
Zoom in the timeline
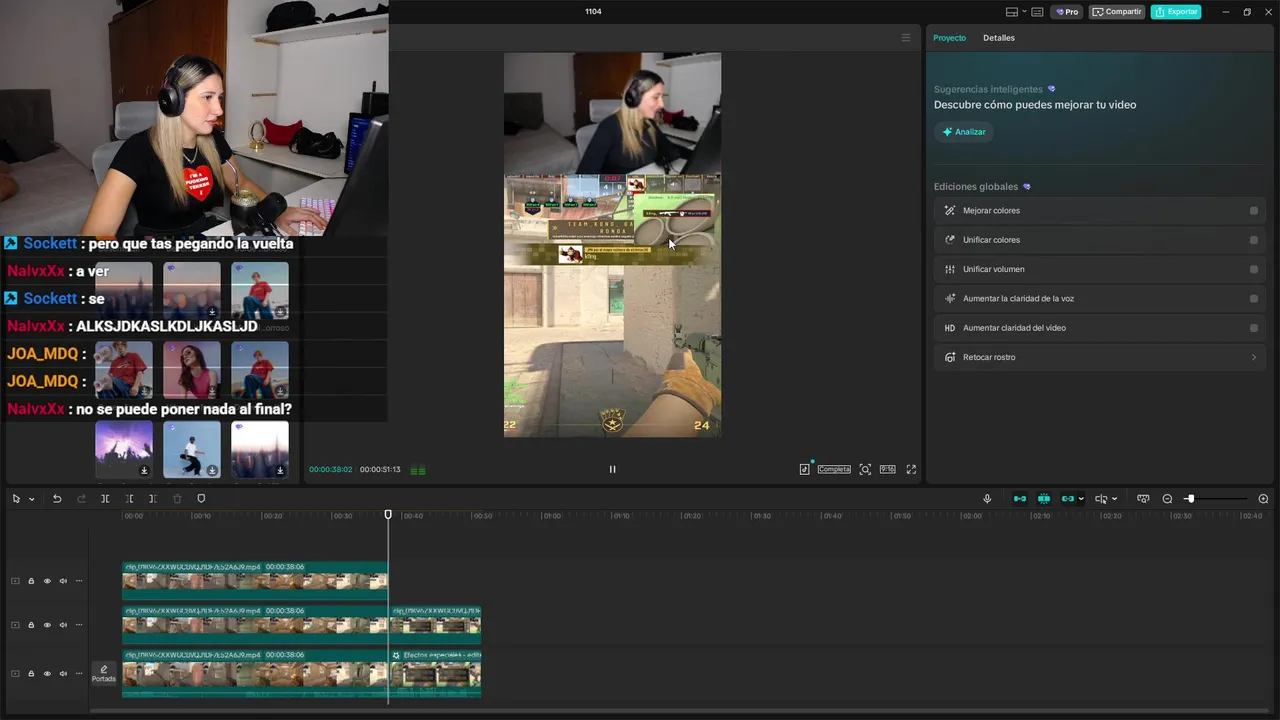coord(1263,498)
